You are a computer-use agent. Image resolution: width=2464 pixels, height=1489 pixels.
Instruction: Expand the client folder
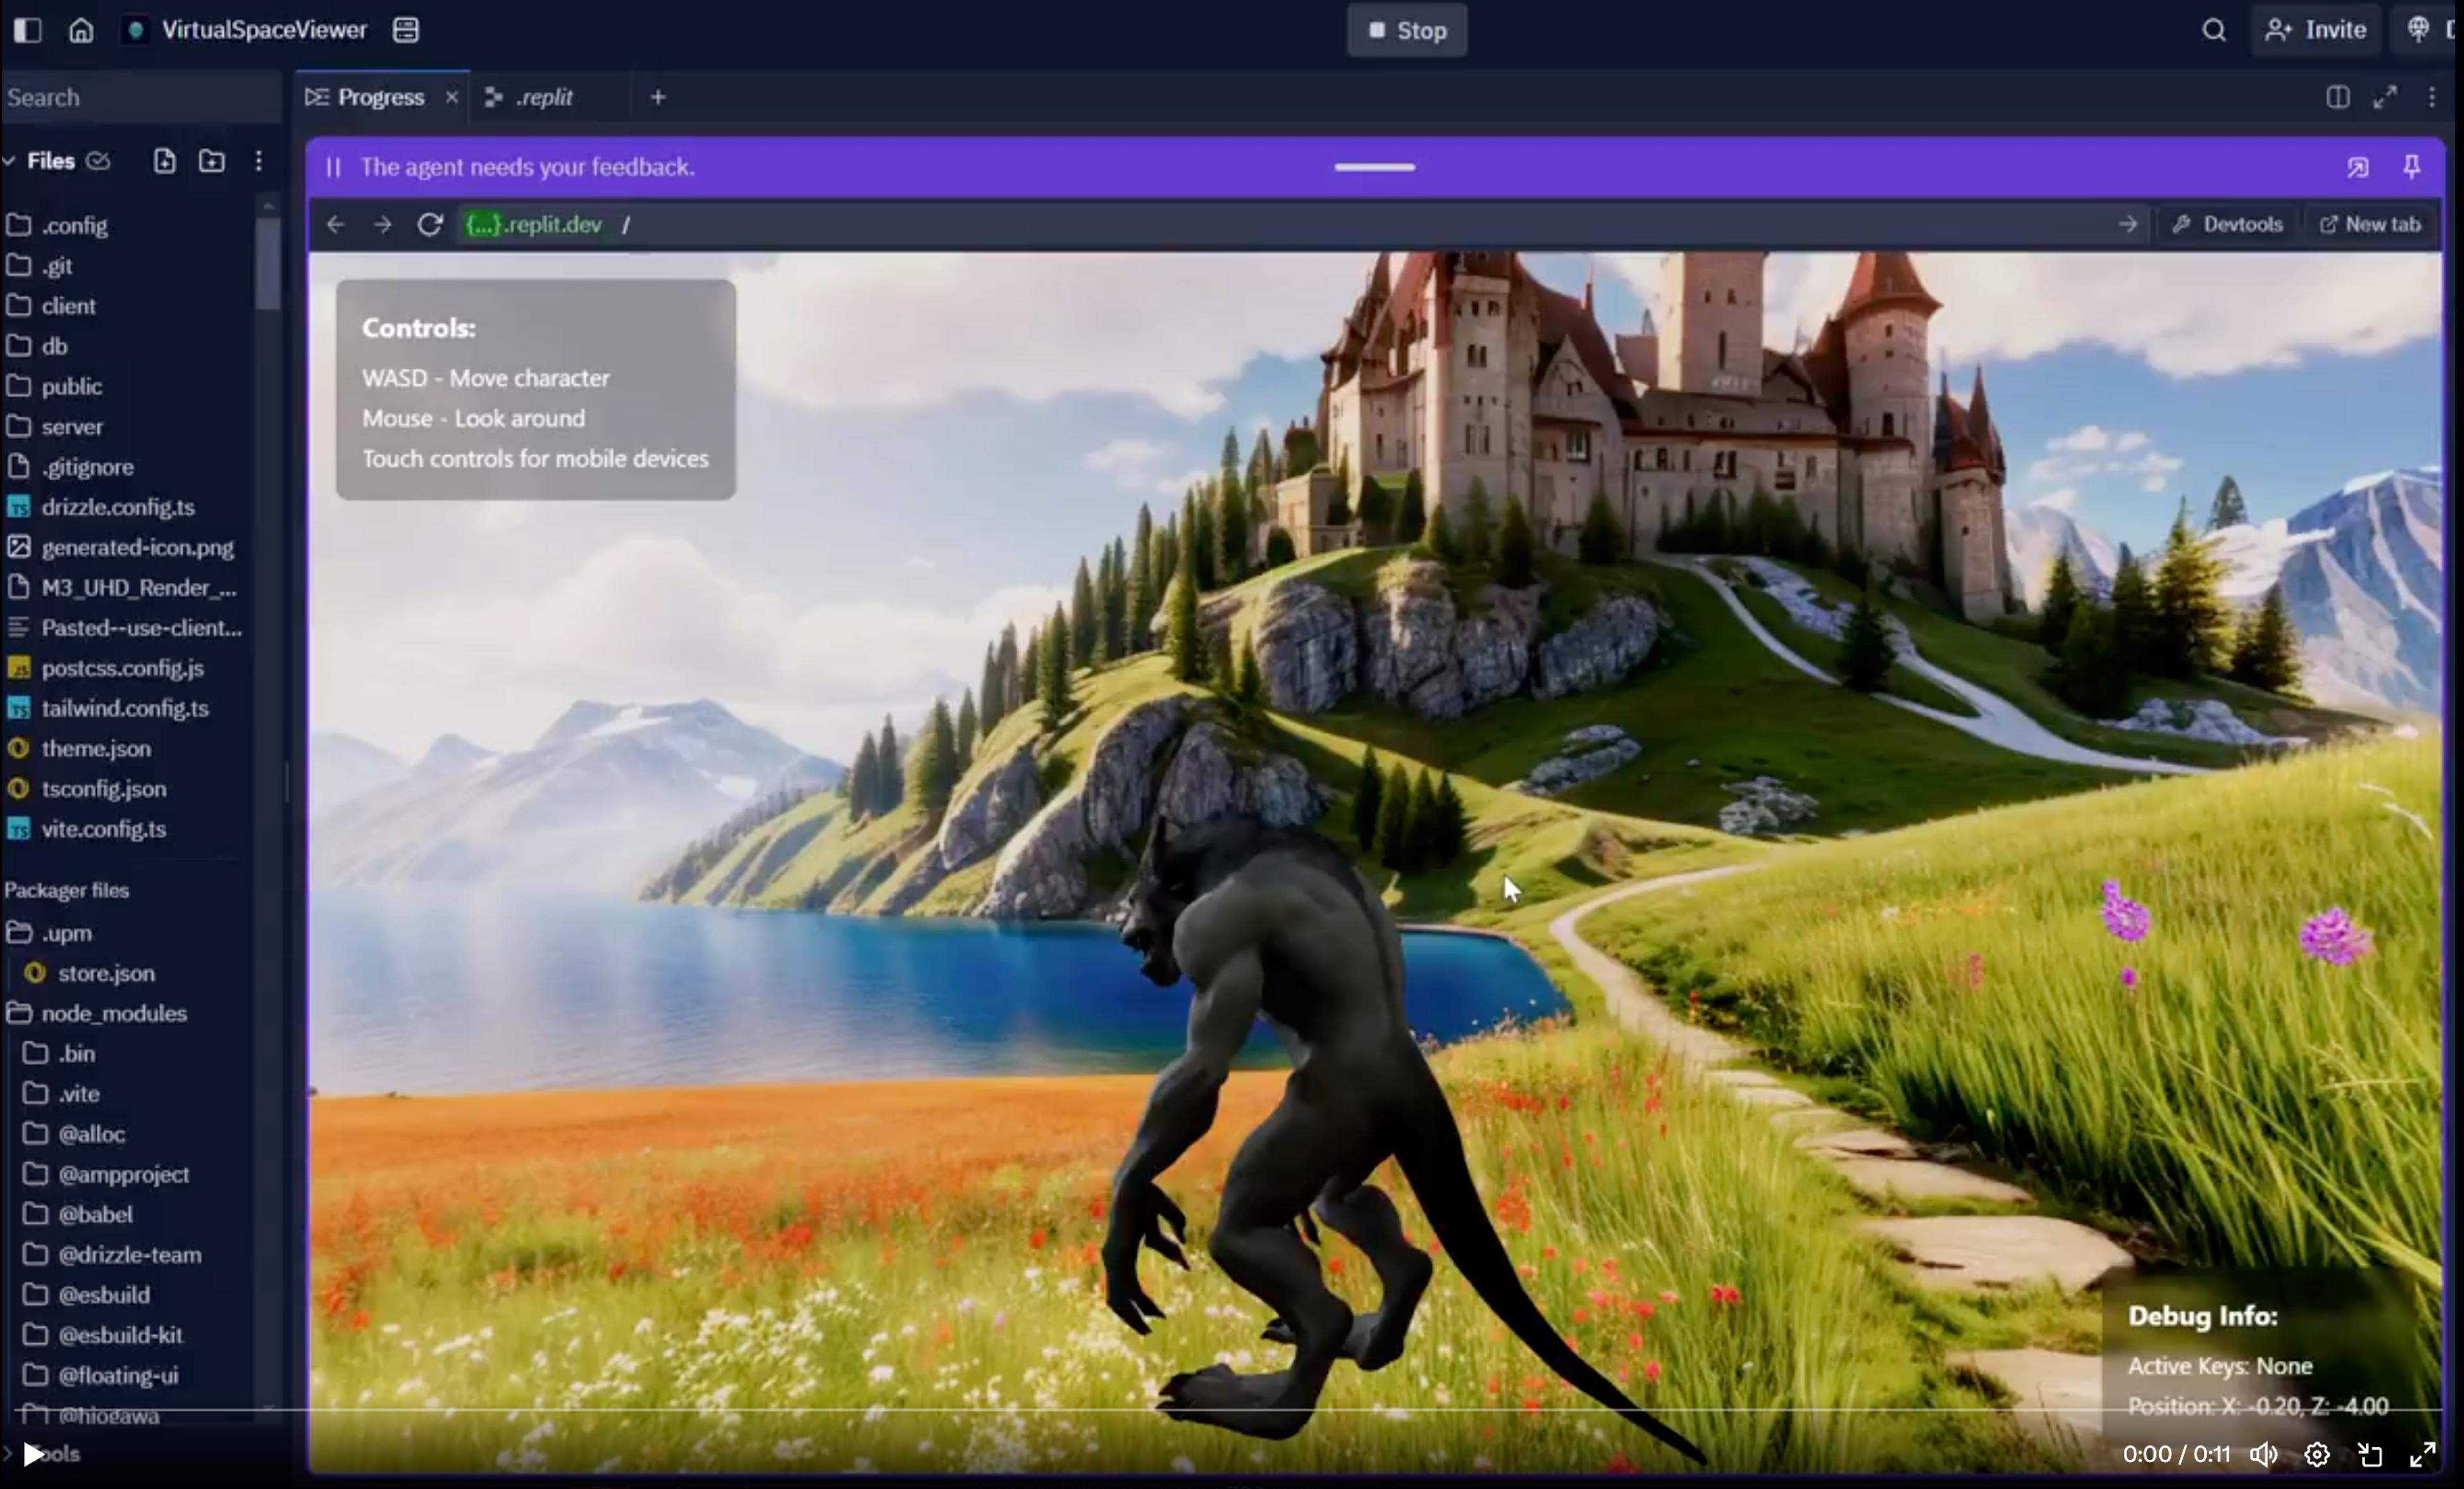(x=68, y=306)
